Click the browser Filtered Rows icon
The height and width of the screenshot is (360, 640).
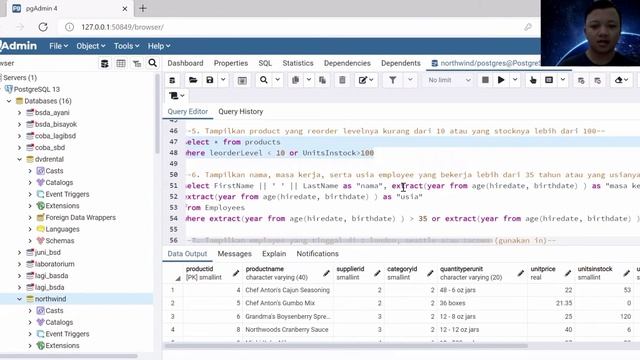137,63
